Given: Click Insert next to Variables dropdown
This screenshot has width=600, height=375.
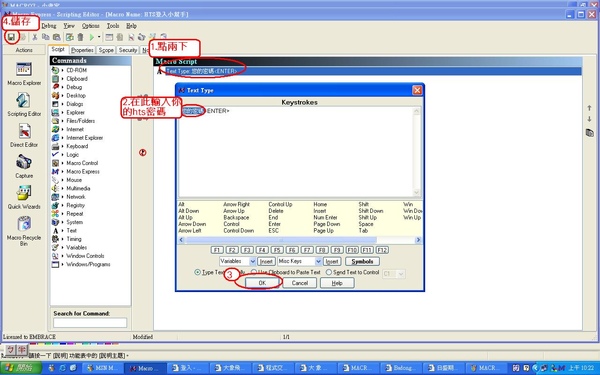Looking at the screenshot, I should tap(266, 261).
